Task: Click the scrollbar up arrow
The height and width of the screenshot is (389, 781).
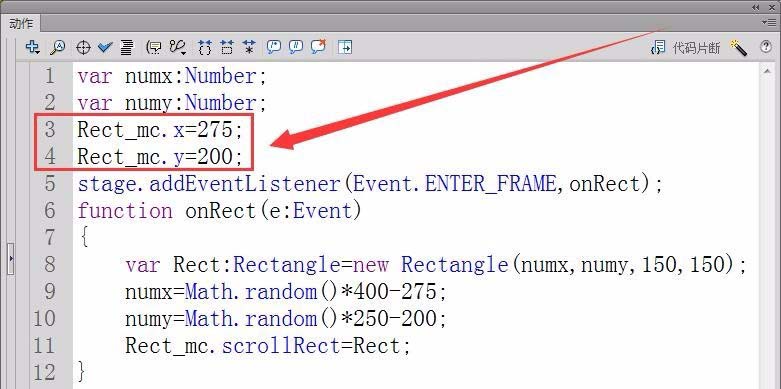Action: coord(767,72)
